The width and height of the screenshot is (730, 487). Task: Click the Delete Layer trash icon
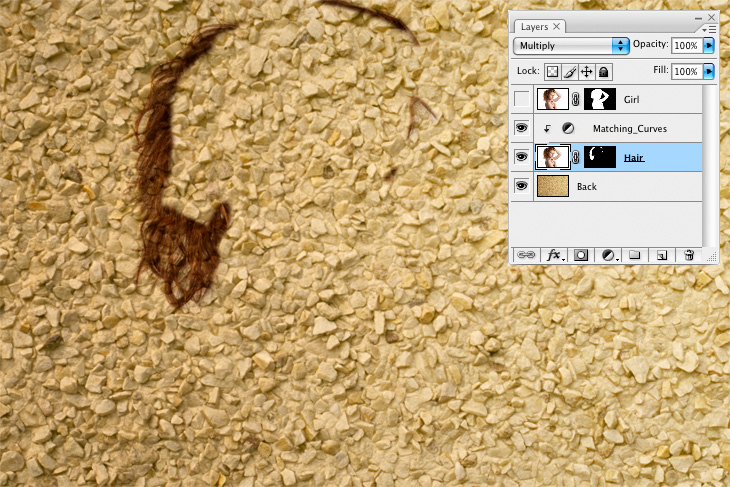(x=689, y=256)
